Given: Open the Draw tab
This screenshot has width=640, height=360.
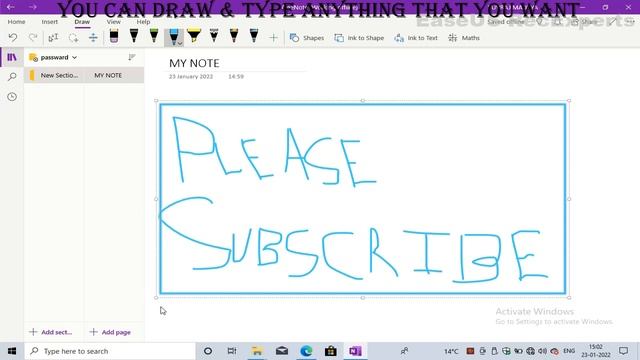Looking at the screenshot, I should click(x=82, y=22).
